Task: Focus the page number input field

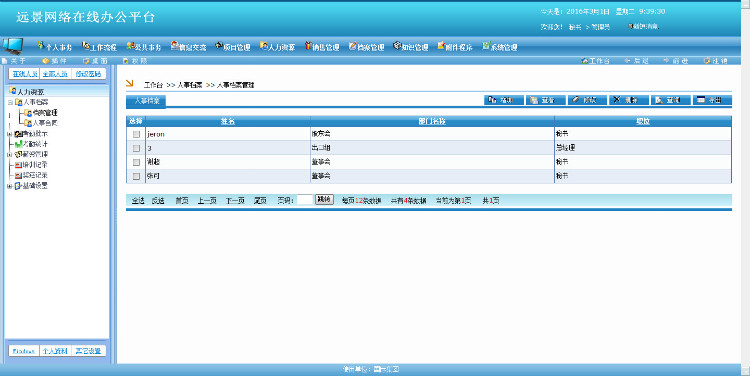Action: point(305,200)
